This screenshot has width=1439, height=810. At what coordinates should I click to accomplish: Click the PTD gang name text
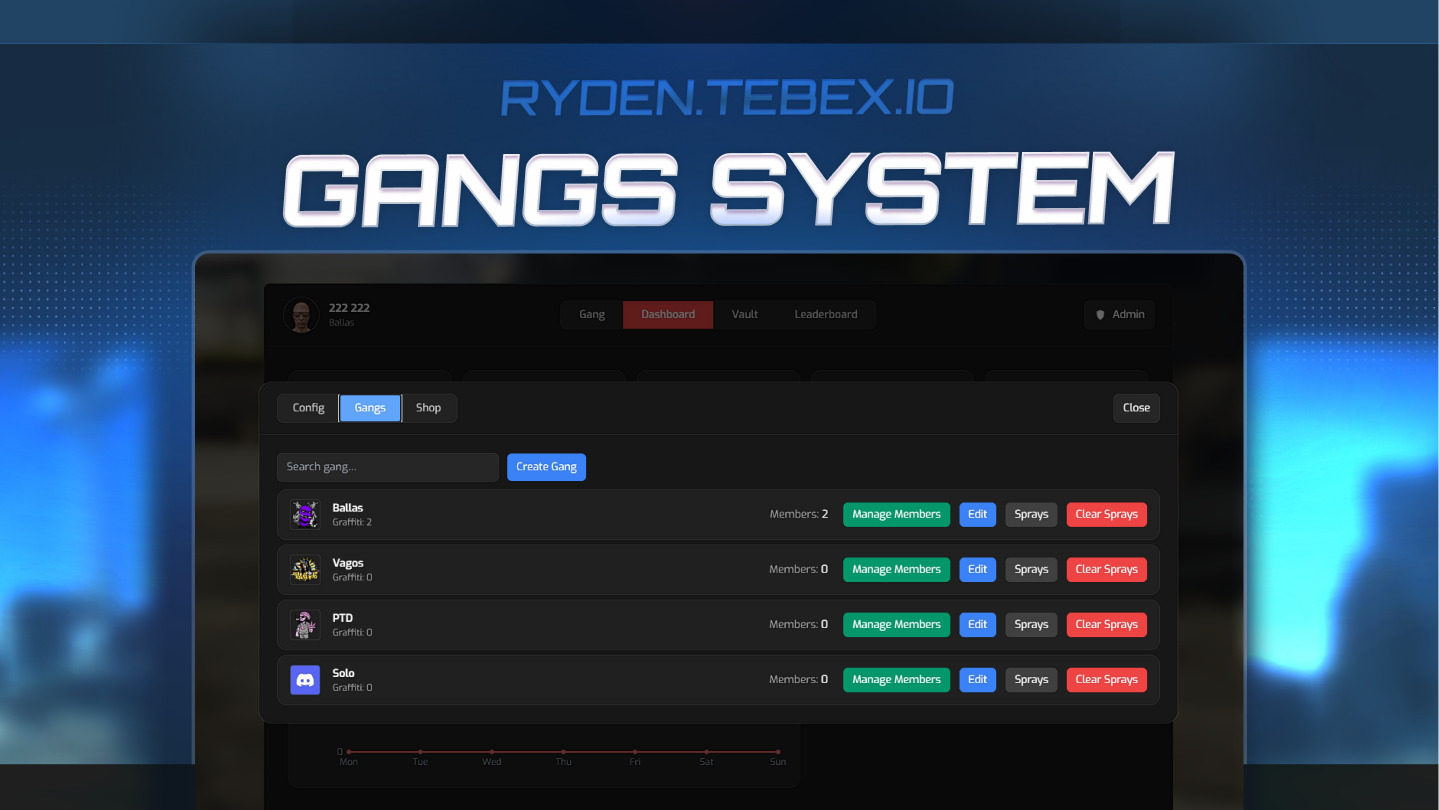tap(343, 618)
